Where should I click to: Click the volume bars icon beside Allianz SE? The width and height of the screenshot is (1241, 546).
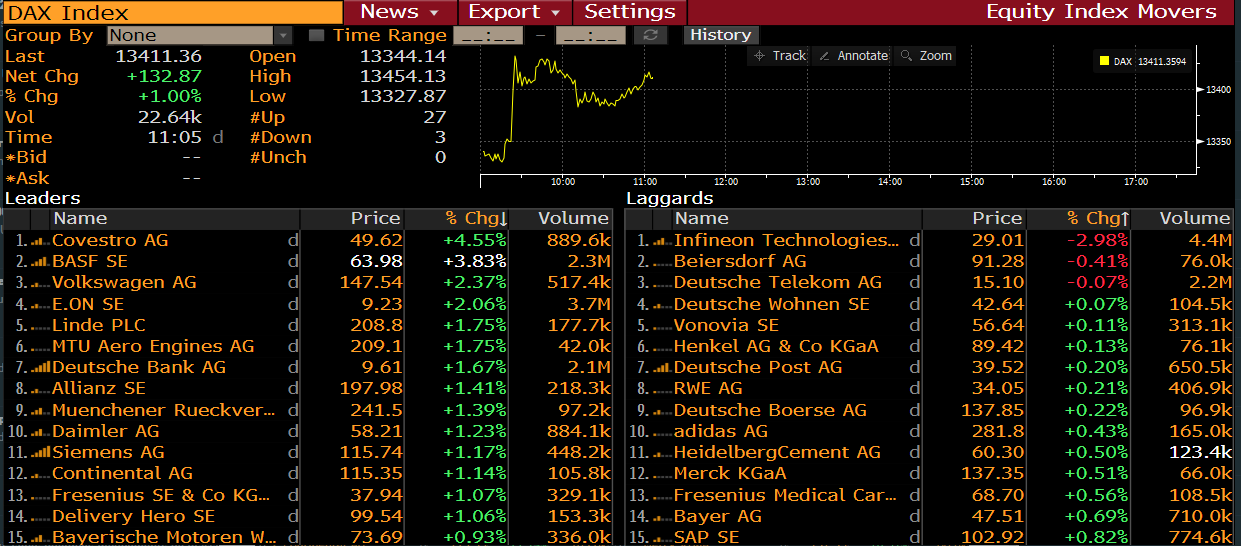pyautogui.click(x=40, y=389)
